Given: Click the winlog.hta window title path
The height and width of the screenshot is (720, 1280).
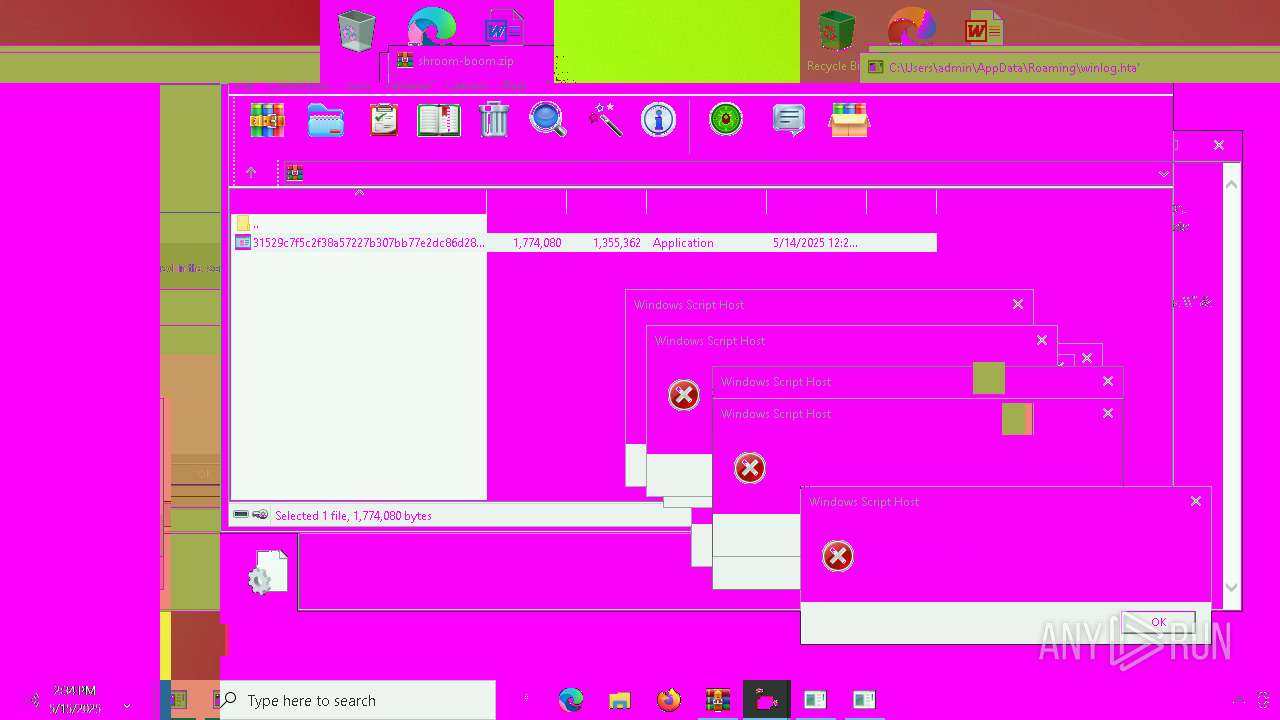Looking at the screenshot, I should (1014, 68).
